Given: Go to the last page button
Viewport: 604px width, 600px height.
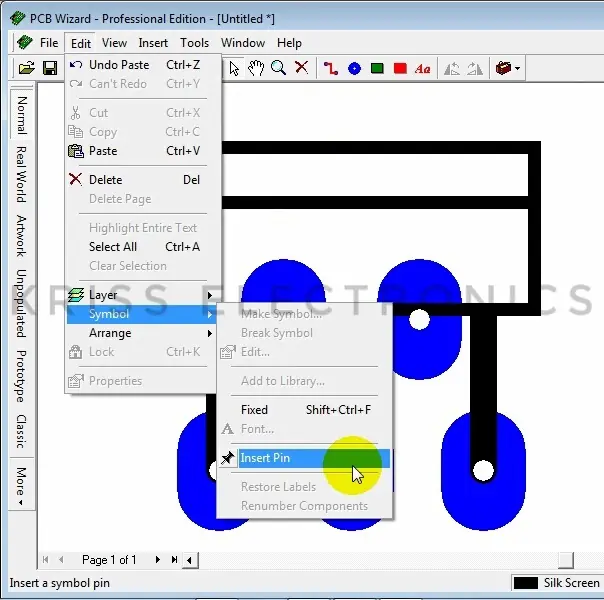Looking at the screenshot, I should click(174, 560).
